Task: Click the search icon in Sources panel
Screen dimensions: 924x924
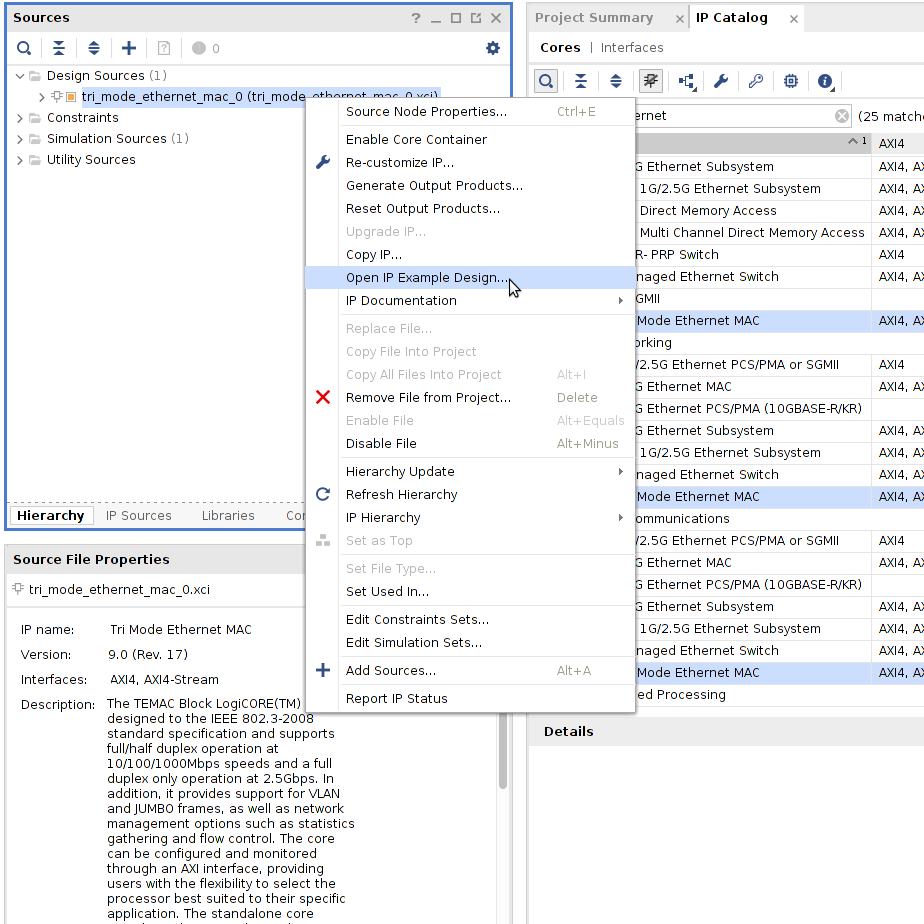Action: click(x=24, y=48)
